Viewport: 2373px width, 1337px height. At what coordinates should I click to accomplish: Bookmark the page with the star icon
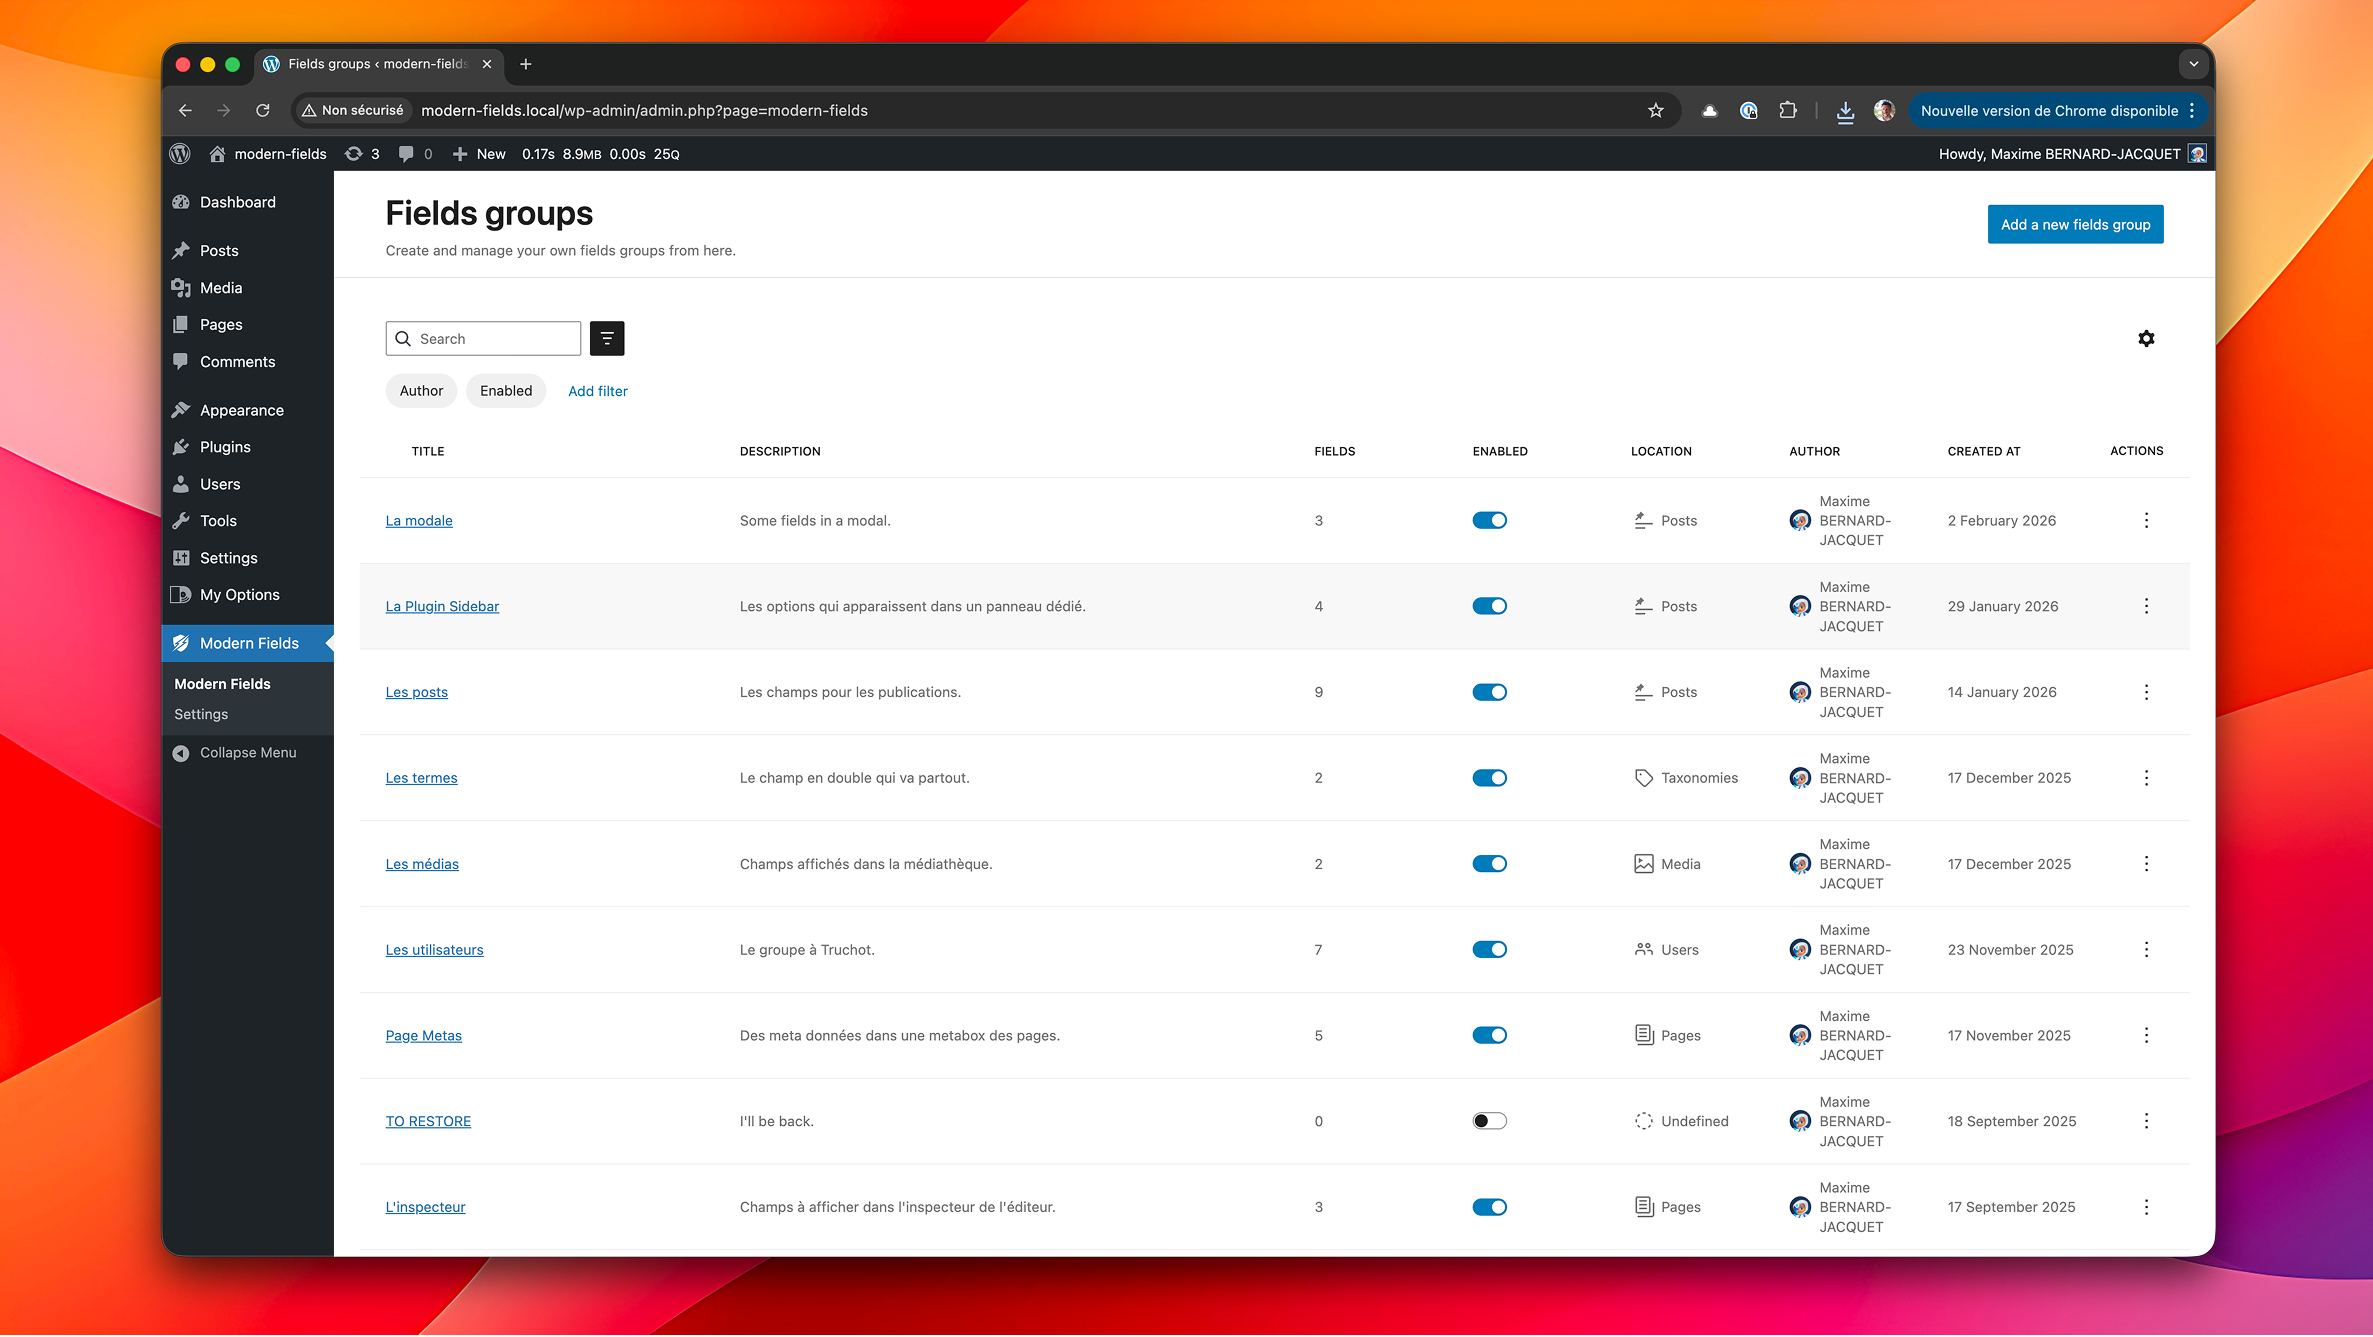click(1655, 111)
